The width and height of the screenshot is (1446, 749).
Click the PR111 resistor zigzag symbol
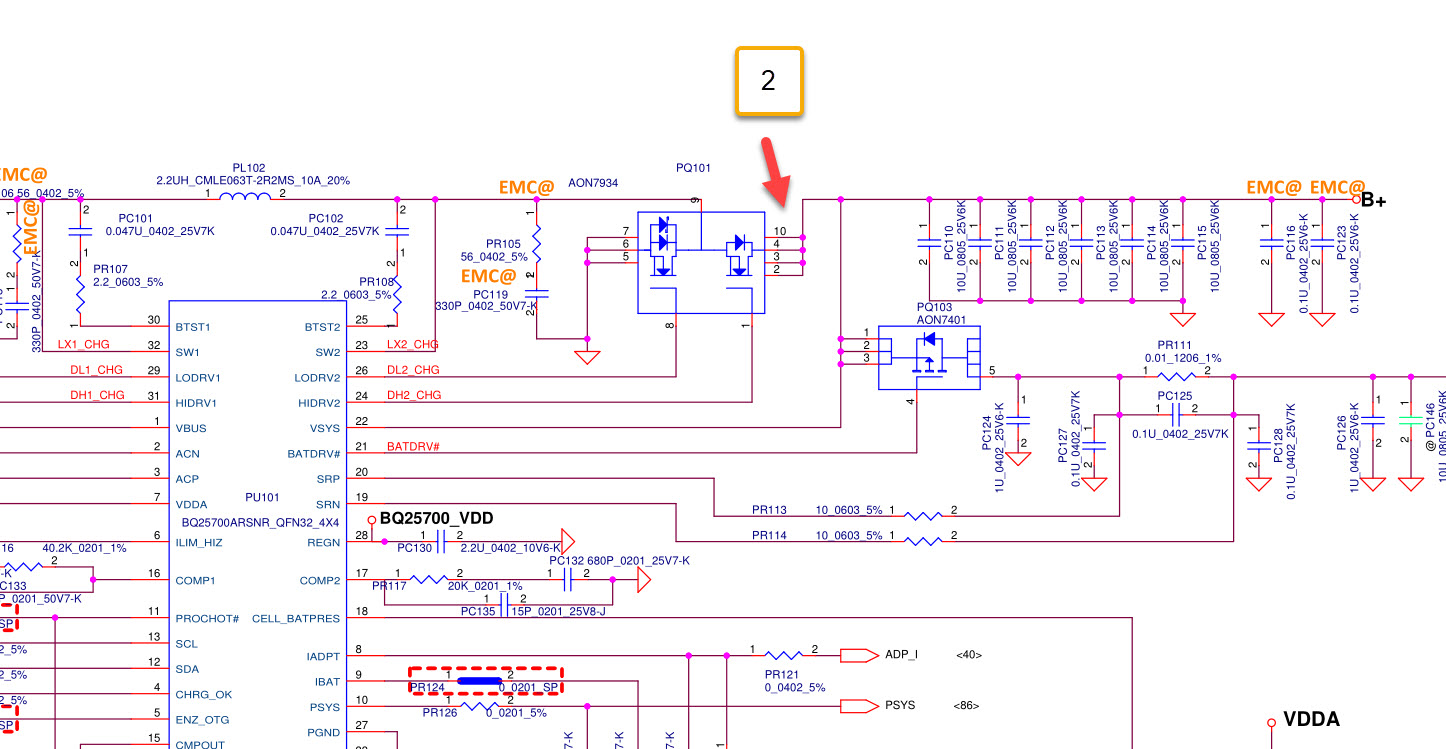tap(1177, 377)
